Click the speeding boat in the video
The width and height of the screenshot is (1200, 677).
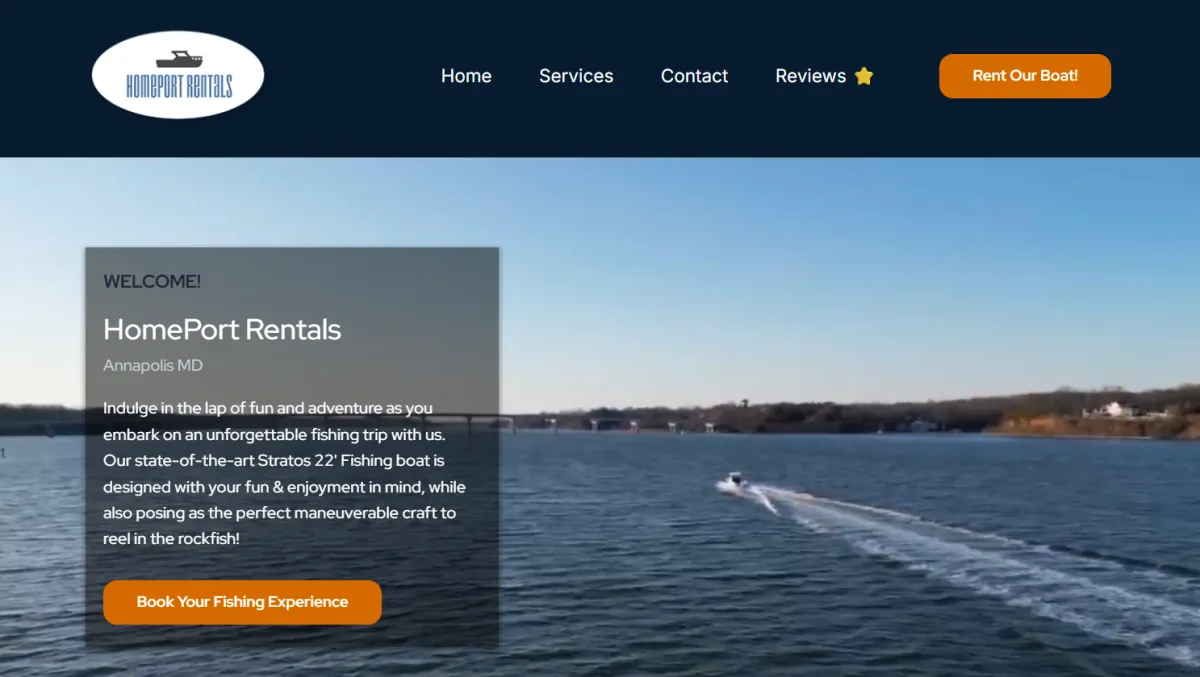(733, 481)
